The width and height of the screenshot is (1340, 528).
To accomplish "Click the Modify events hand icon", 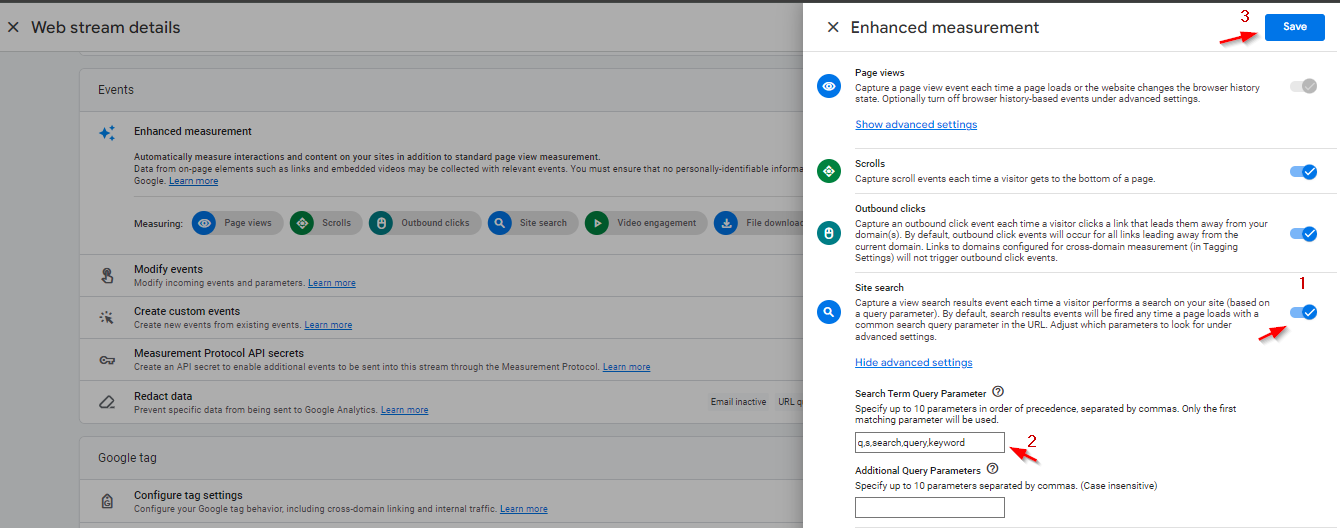I will point(107,276).
